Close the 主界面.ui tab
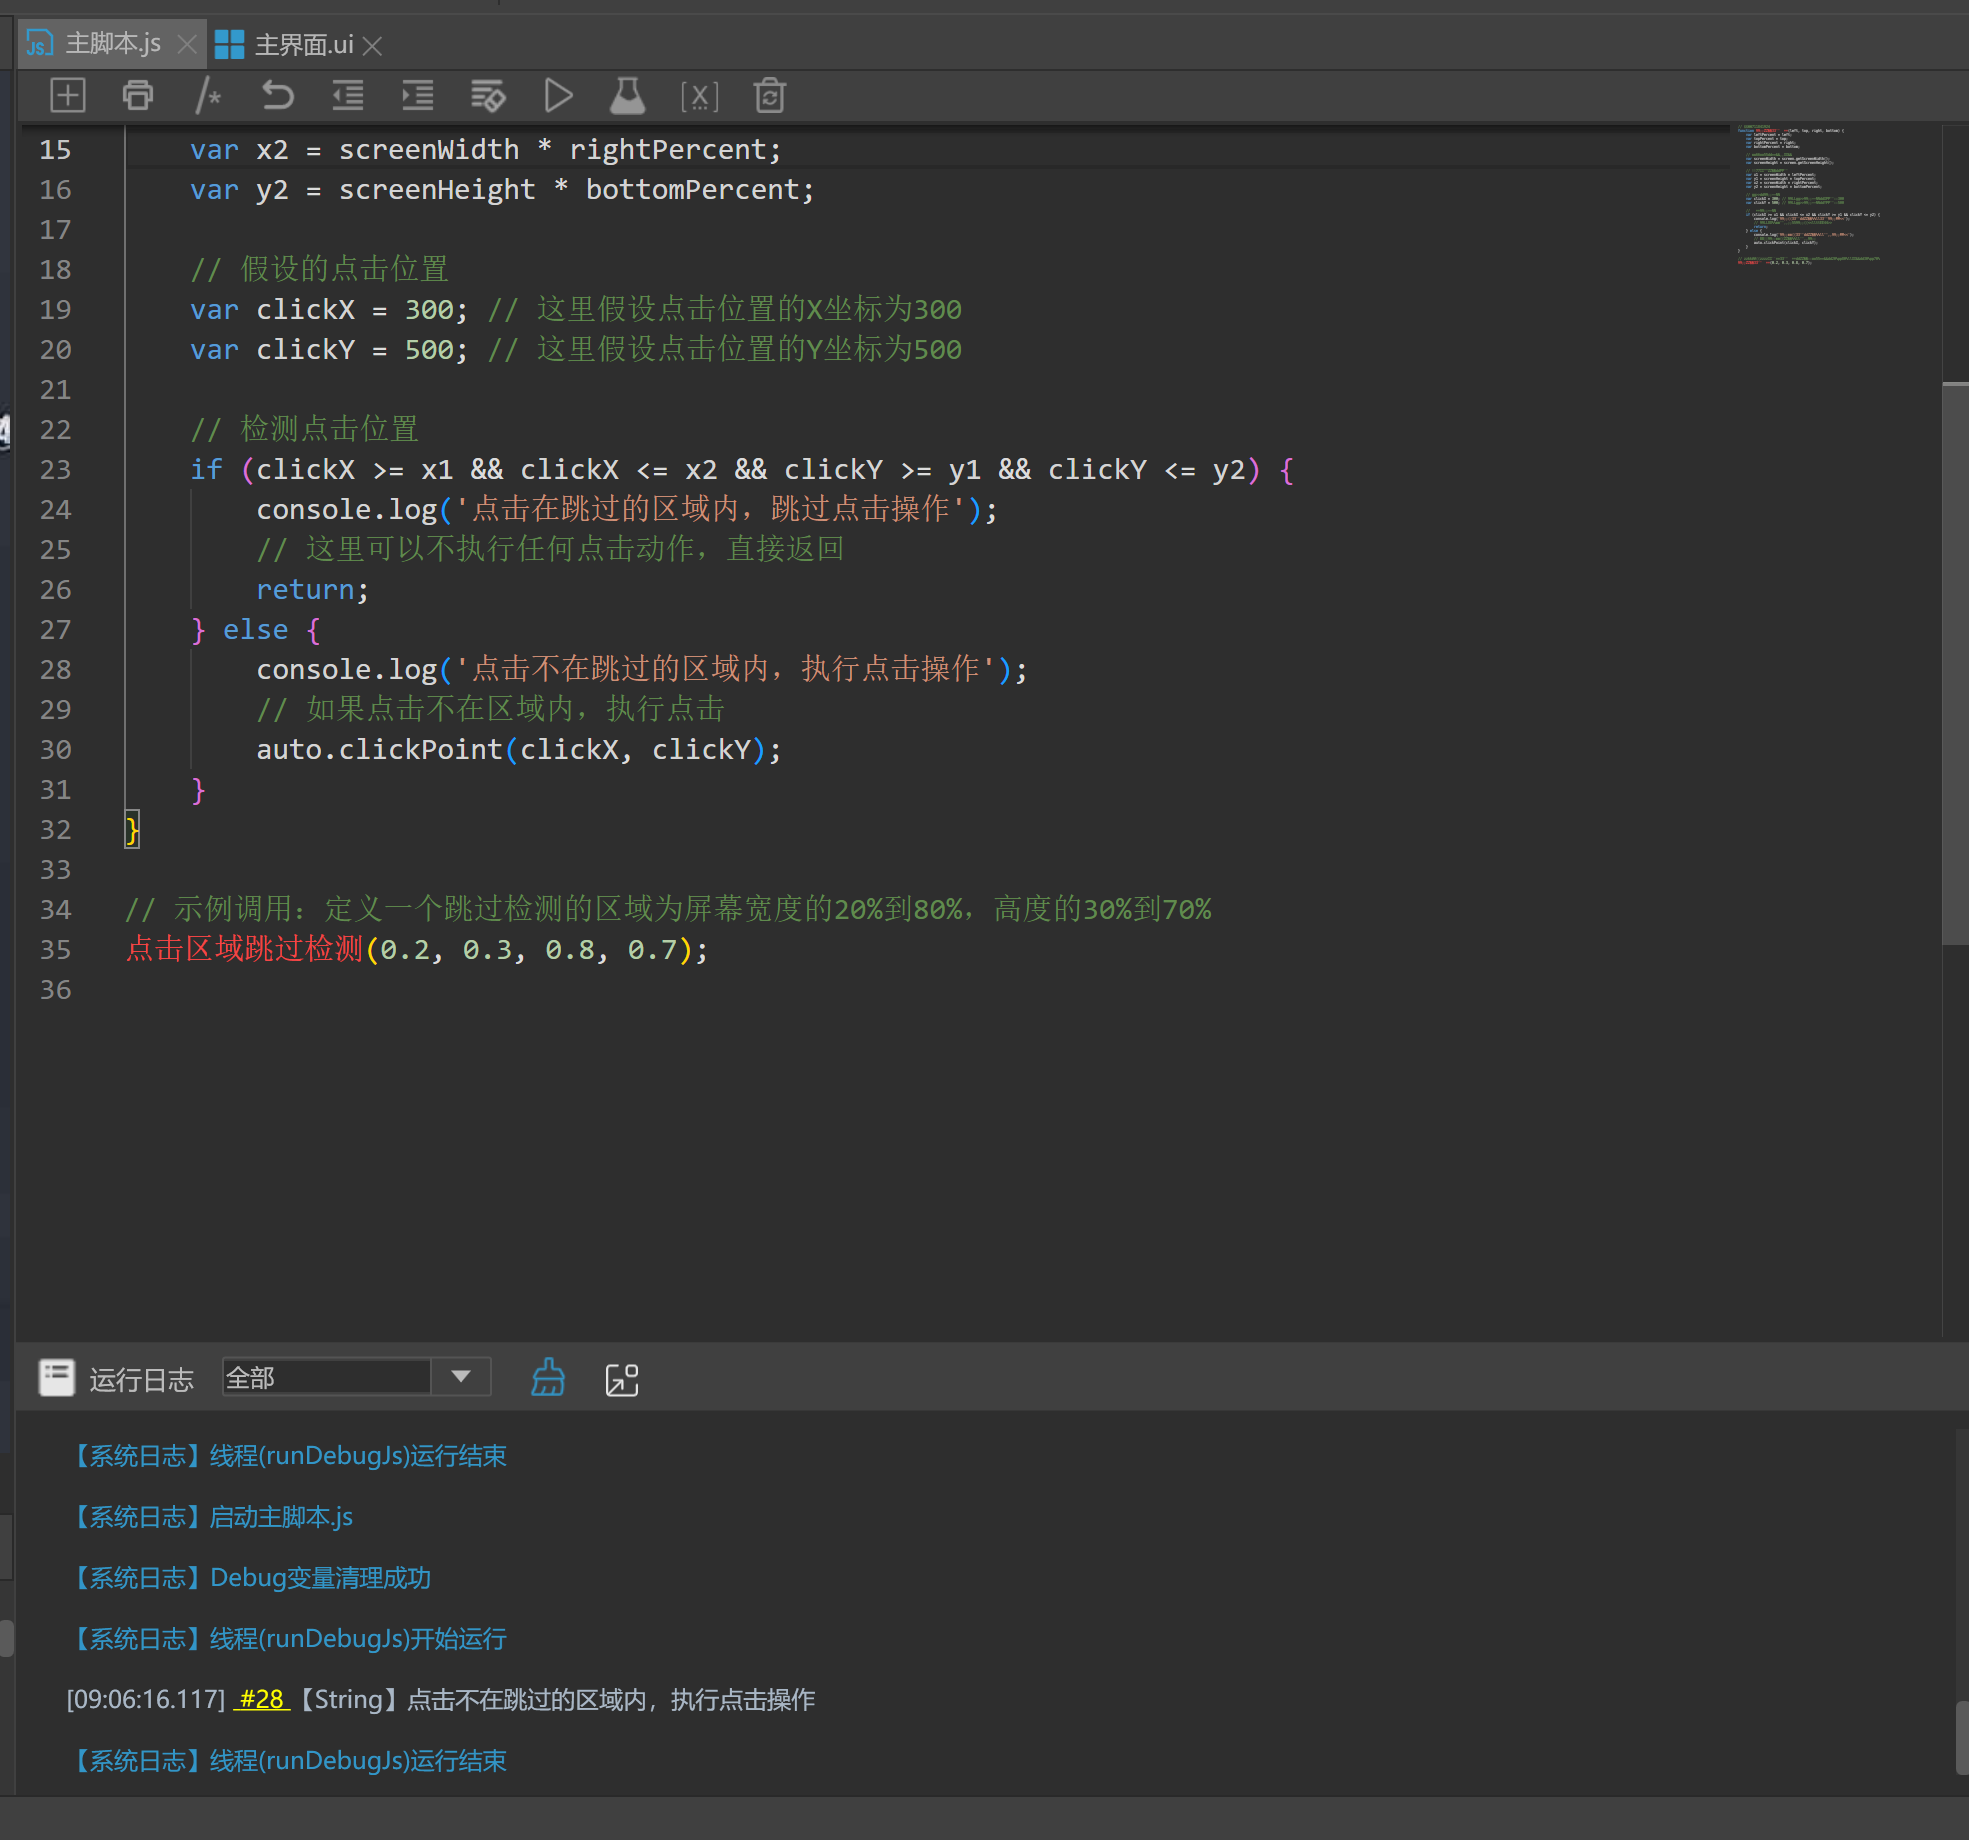 pos(372,46)
